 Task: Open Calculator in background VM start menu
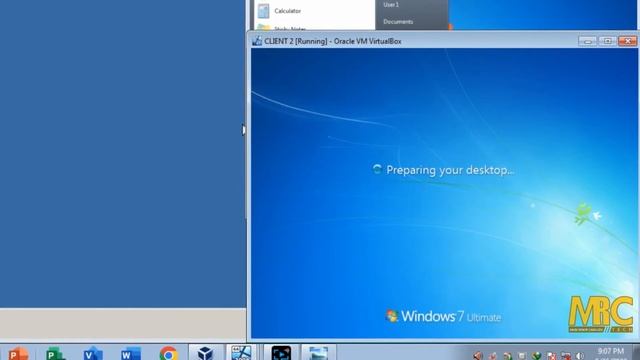[287, 11]
